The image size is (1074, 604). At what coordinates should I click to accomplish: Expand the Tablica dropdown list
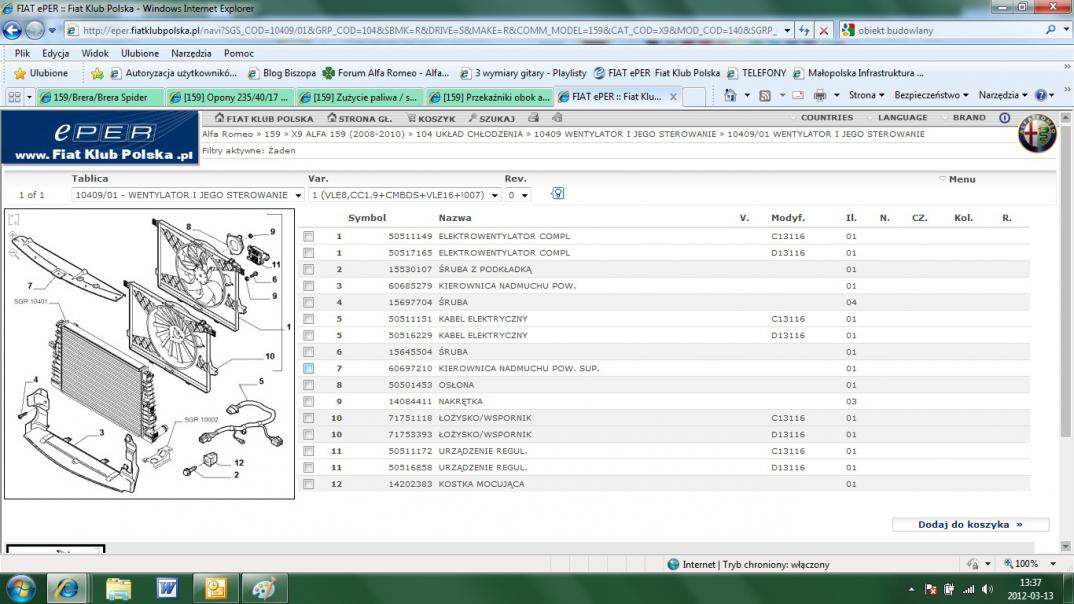[298, 195]
